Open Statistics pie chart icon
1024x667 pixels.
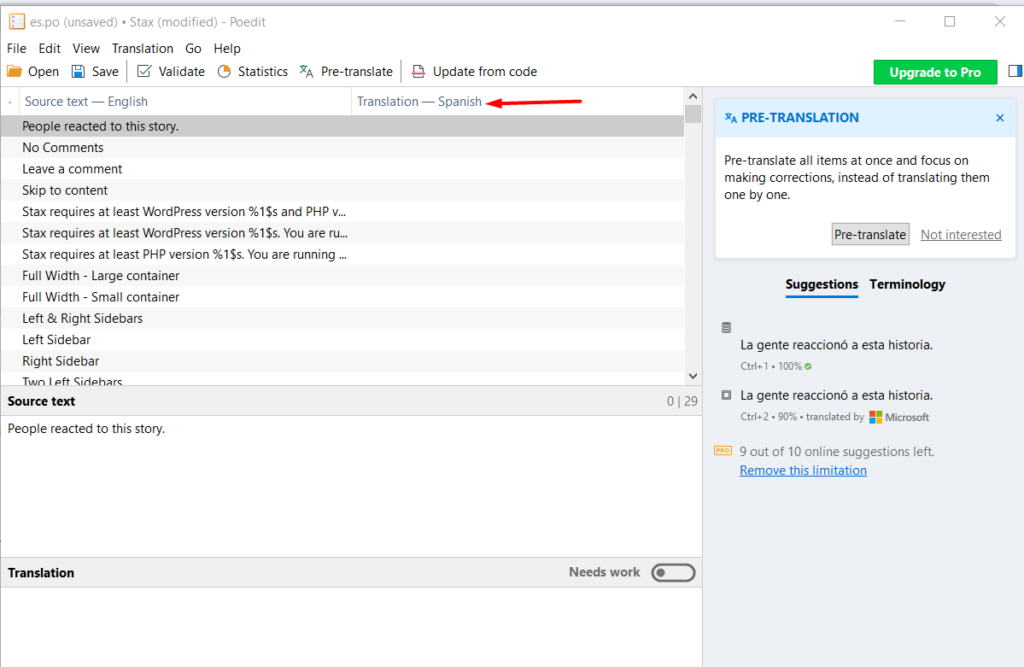tap(224, 71)
